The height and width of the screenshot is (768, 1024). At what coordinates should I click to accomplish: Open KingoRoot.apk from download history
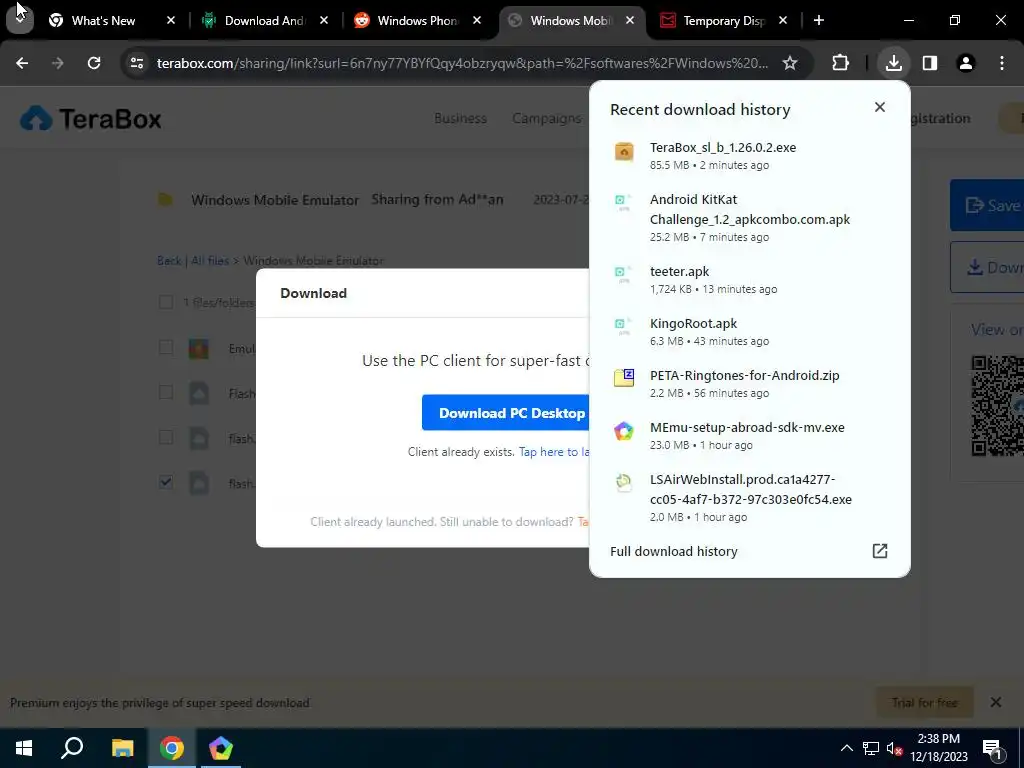coord(749,332)
